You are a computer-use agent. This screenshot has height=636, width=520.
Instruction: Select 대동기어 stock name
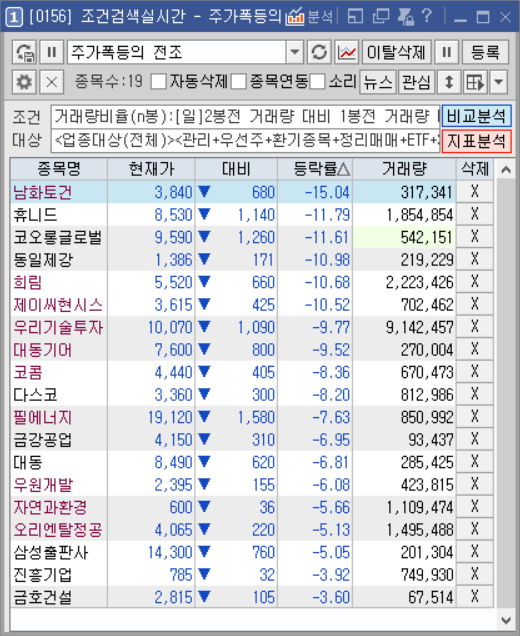(43, 350)
